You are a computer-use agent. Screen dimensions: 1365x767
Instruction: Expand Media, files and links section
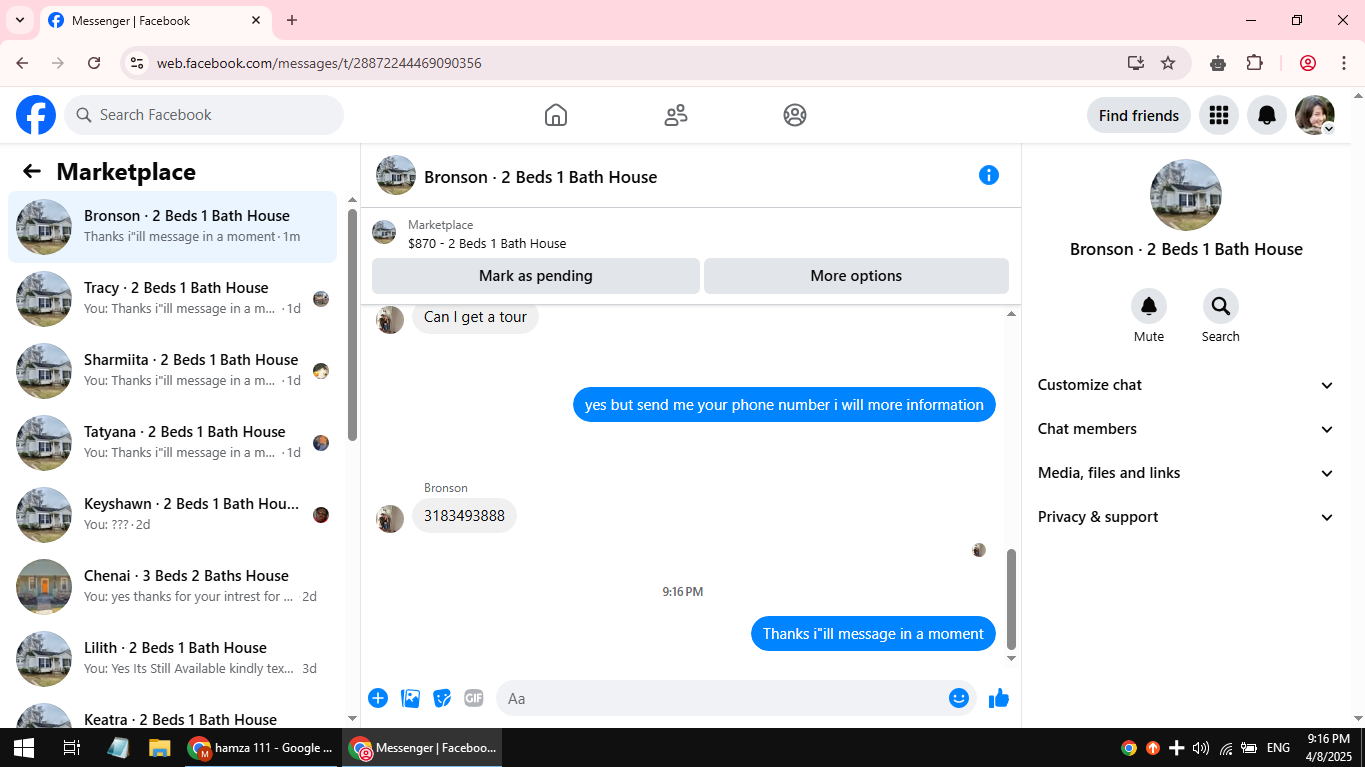tap(1186, 473)
